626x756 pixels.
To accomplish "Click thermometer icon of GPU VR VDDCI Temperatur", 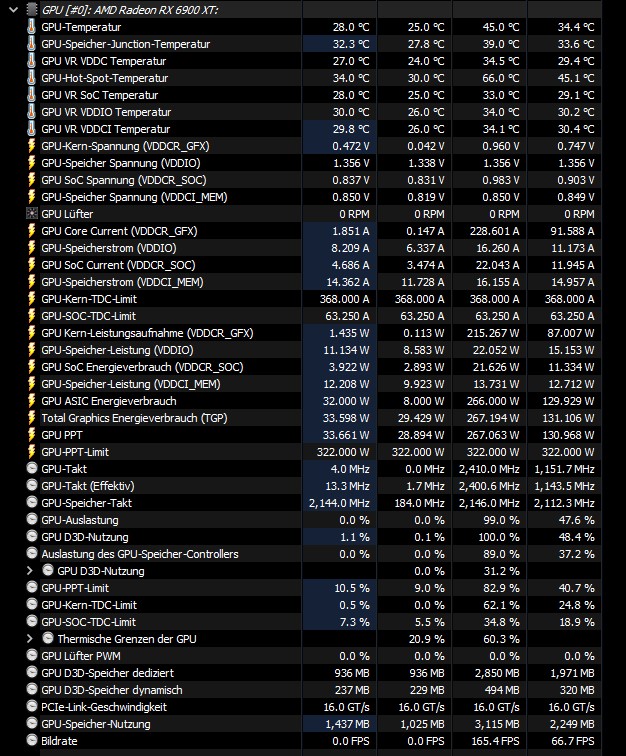I will click(31, 129).
